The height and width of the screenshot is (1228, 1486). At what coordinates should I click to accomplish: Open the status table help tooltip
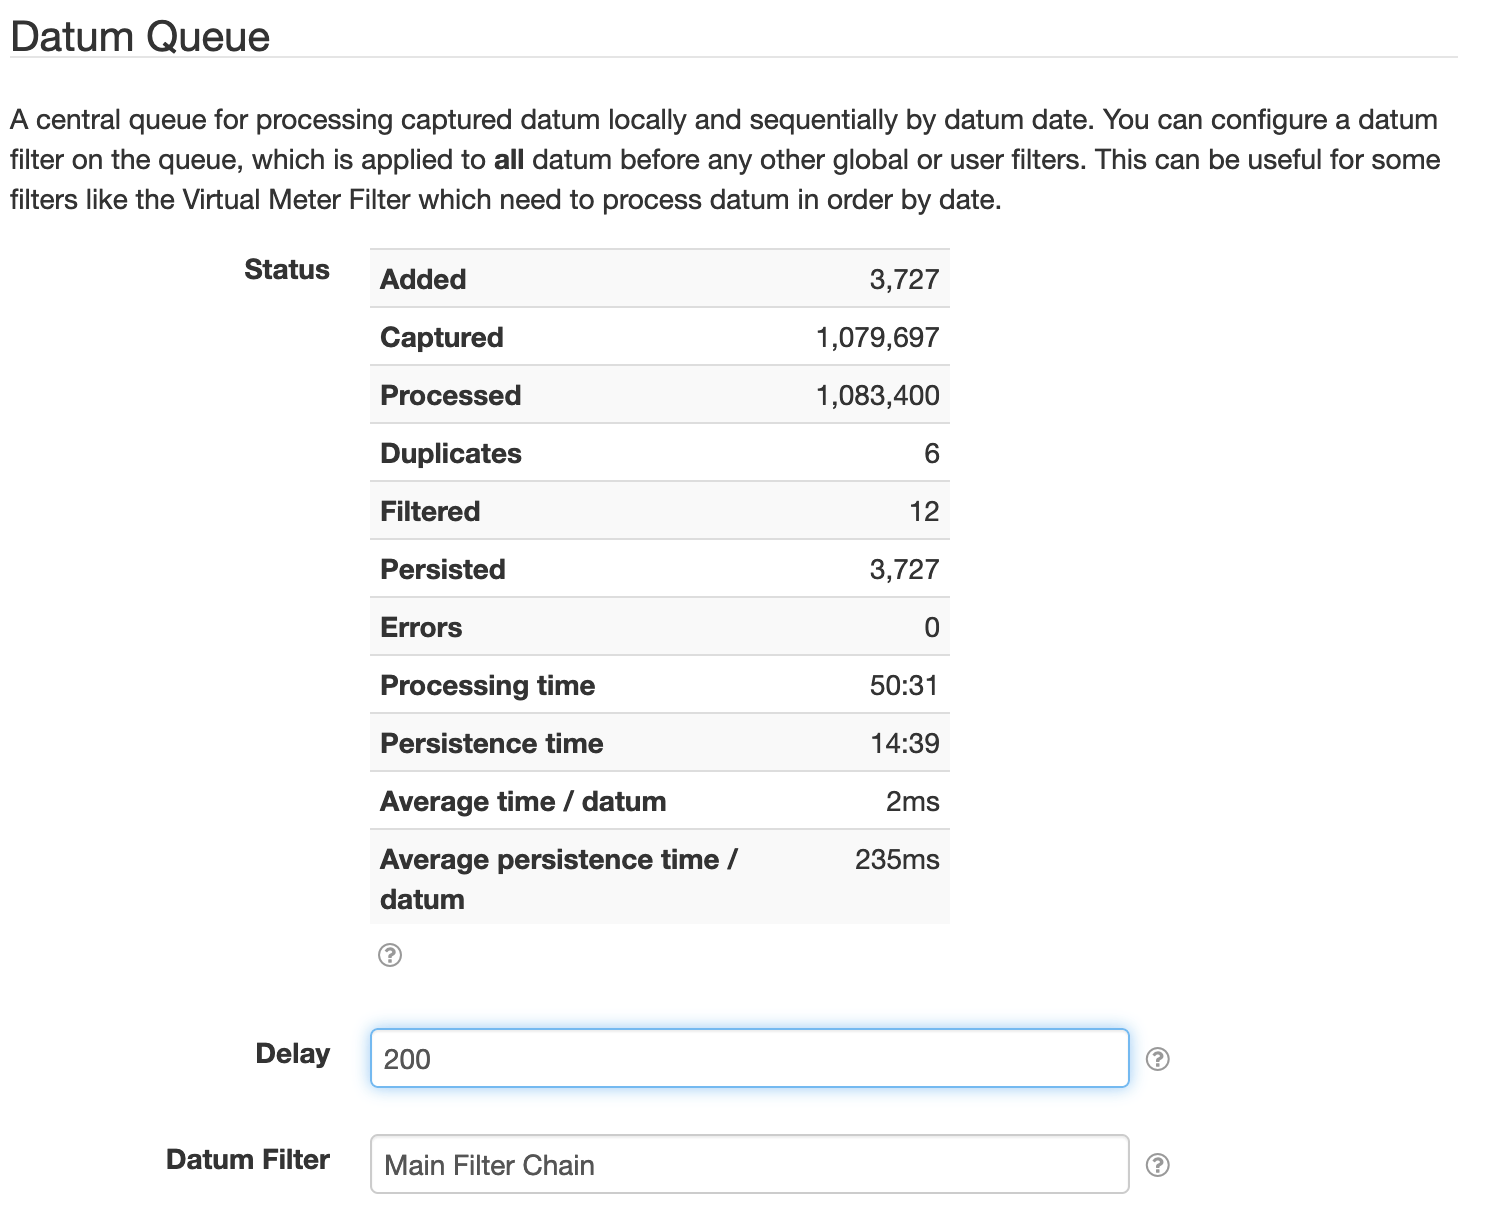(390, 956)
